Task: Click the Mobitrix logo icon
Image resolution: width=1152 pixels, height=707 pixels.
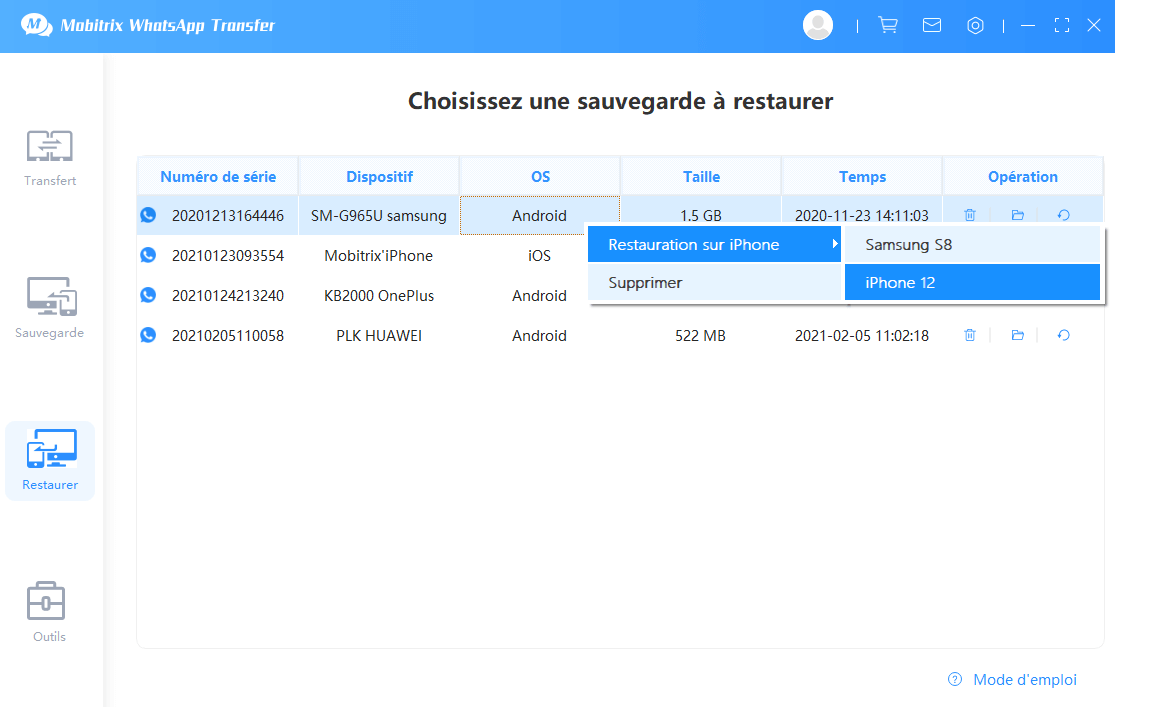Action: pyautogui.click(x=36, y=25)
